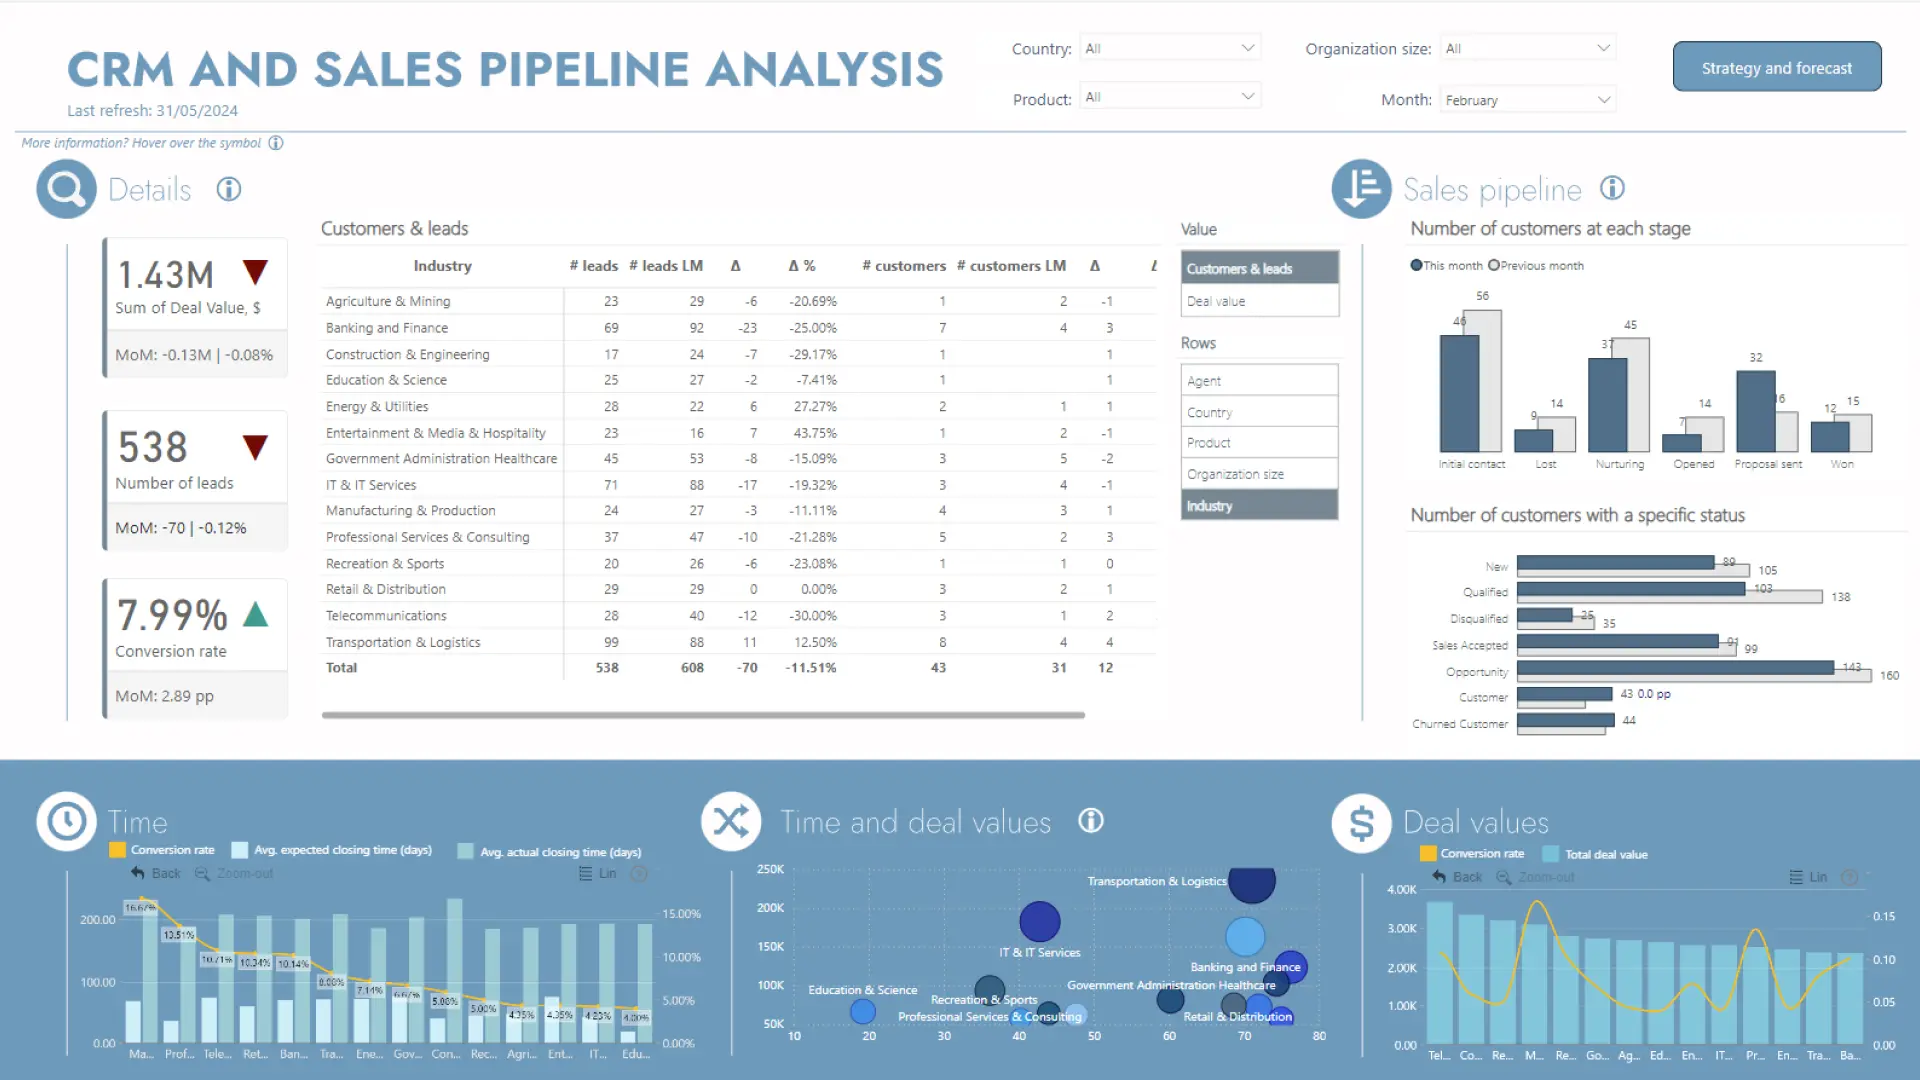Viewport: 1920px width, 1080px height.
Task: Select the Qualified status bar
Action: click(1631, 589)
